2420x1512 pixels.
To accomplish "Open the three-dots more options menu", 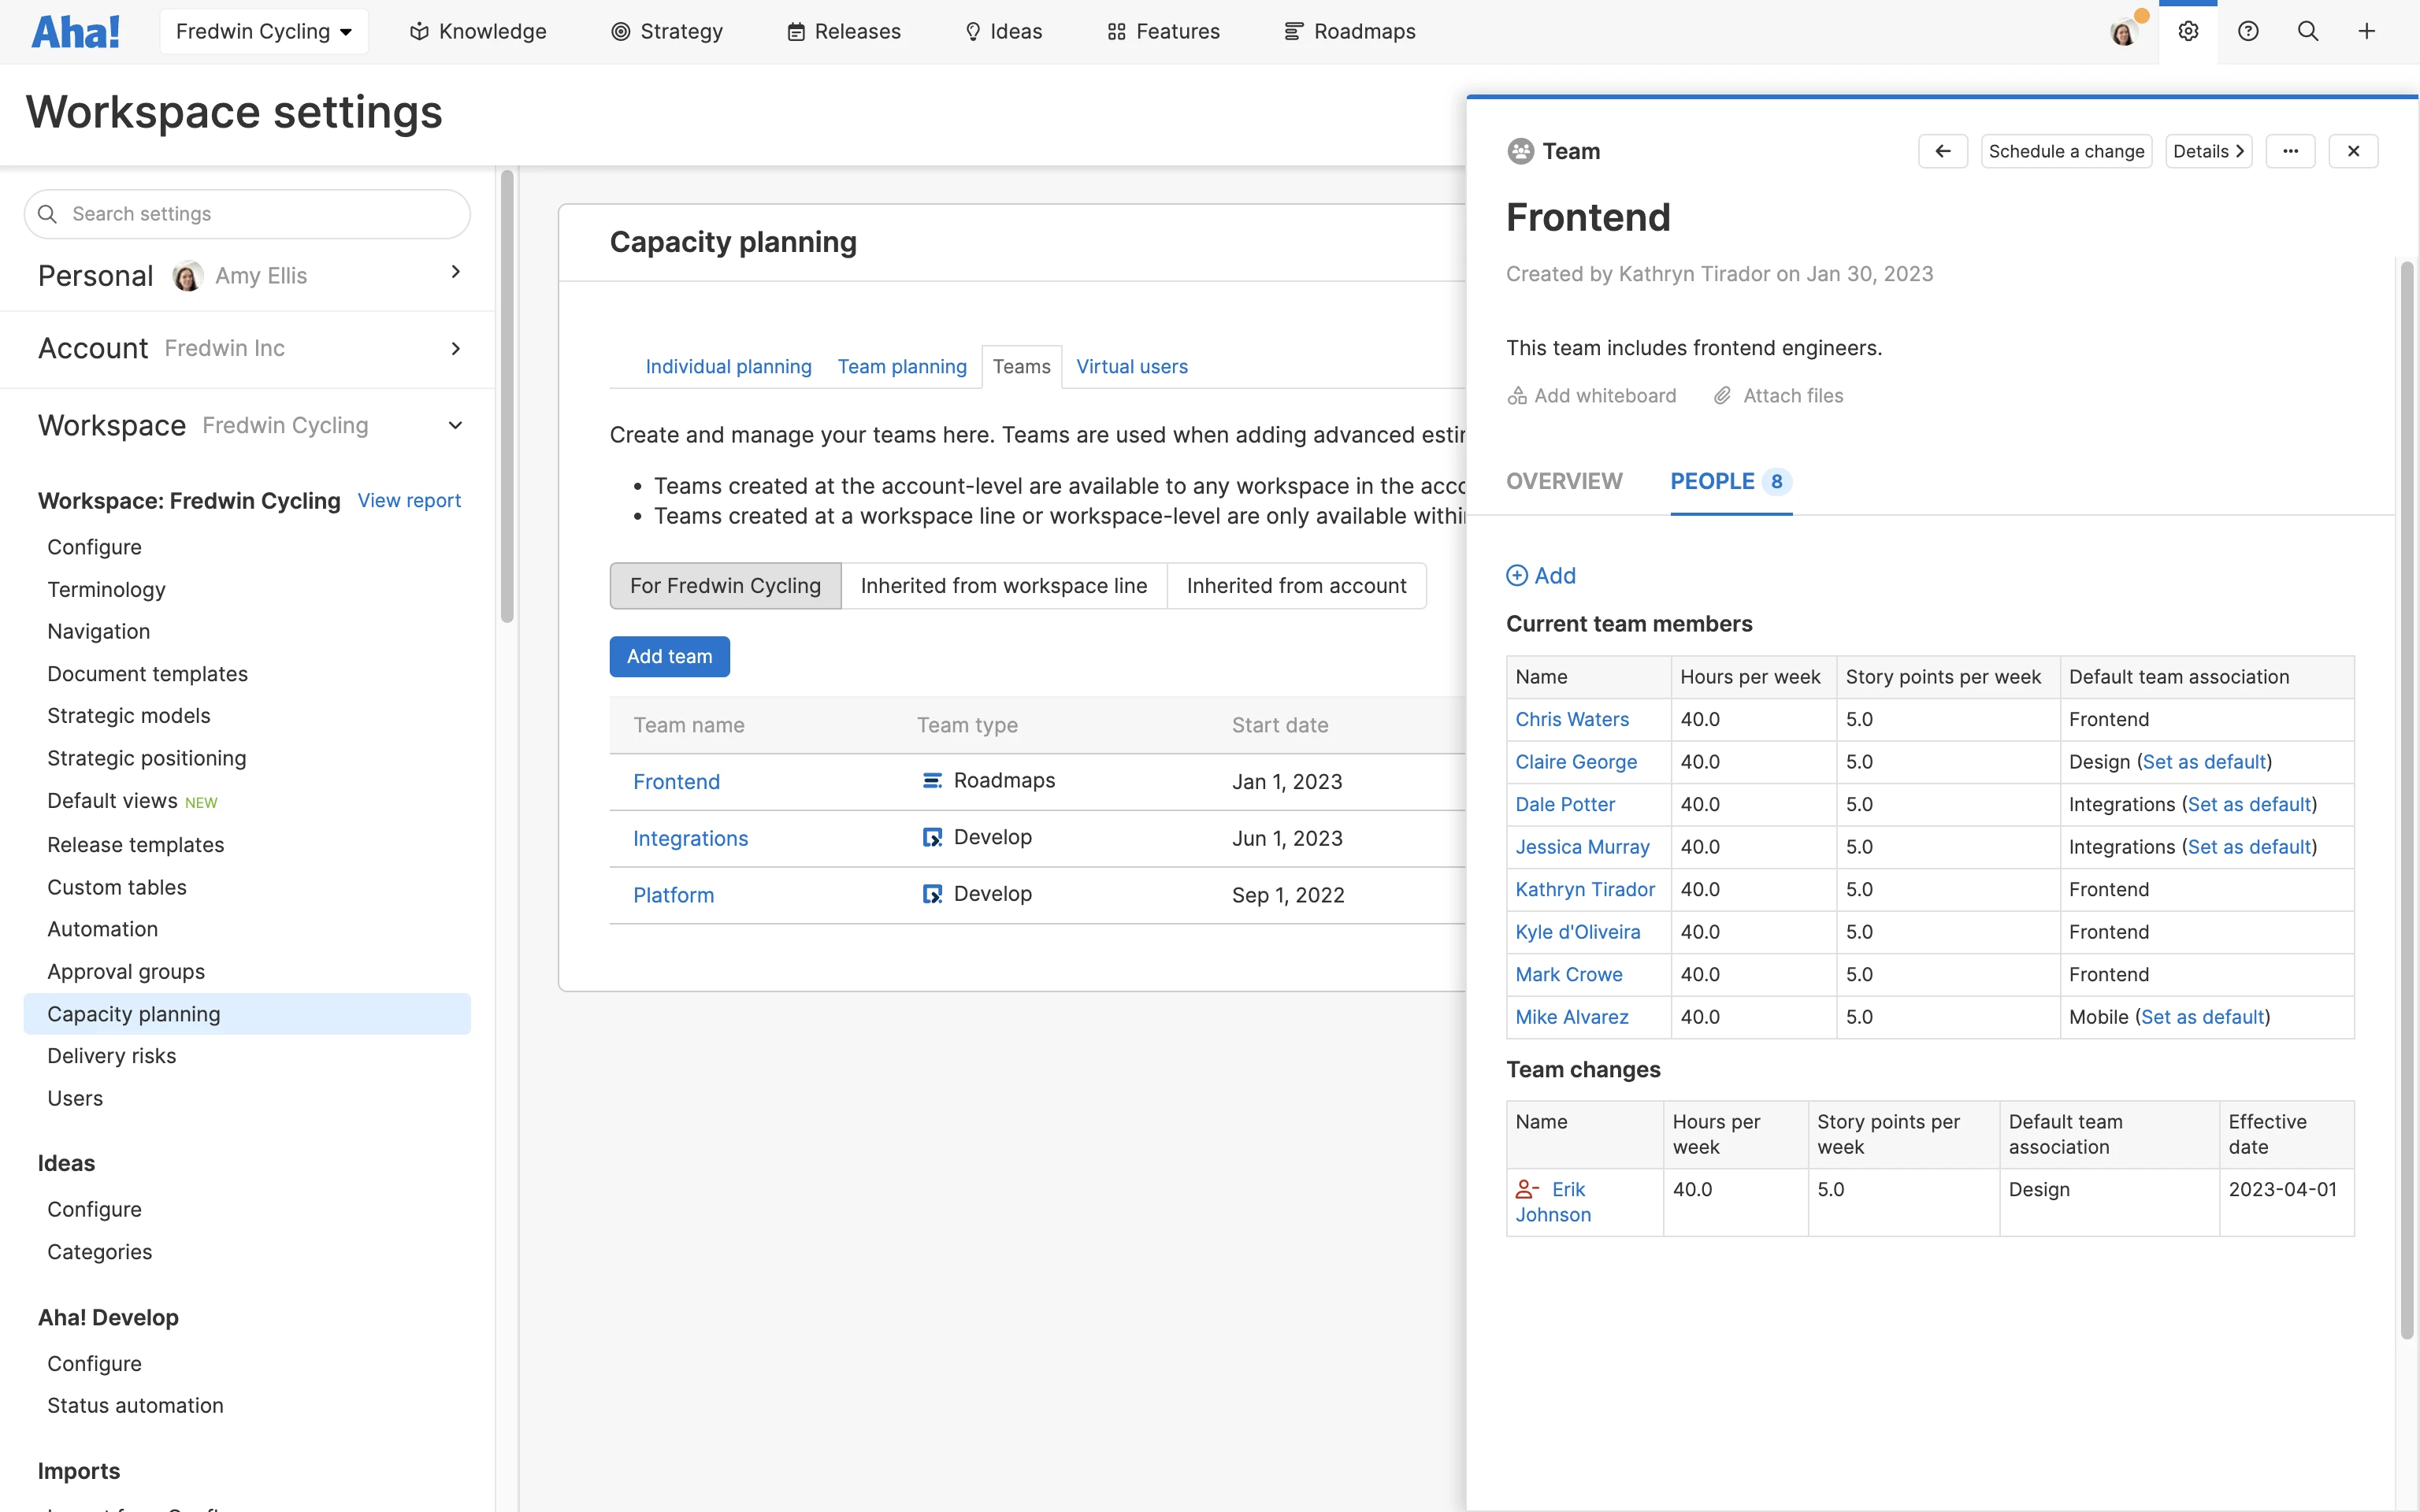I will pyautogui.click(x=2290, y=151).
